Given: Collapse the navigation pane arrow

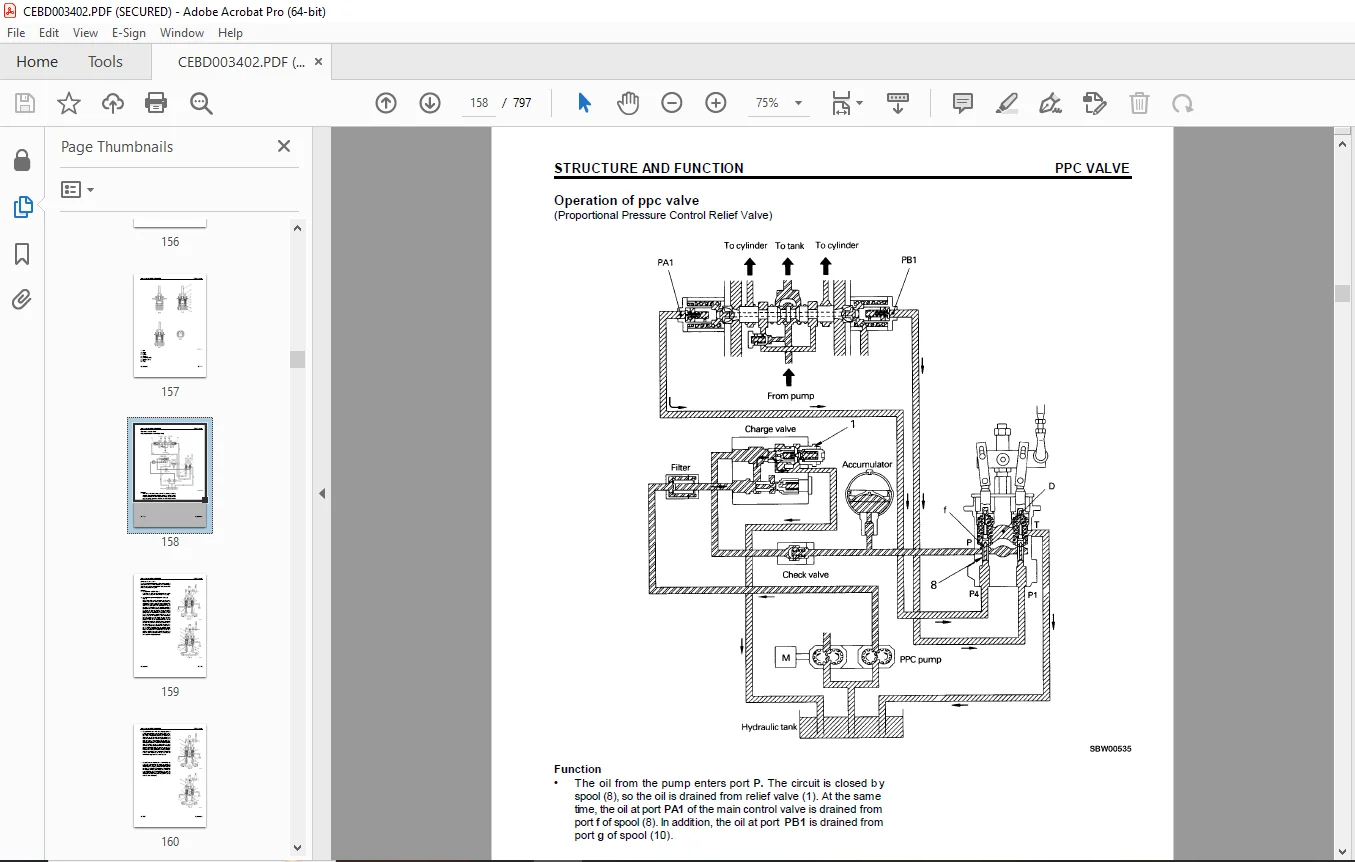Looking at the screenshot, I should (322, 493).
